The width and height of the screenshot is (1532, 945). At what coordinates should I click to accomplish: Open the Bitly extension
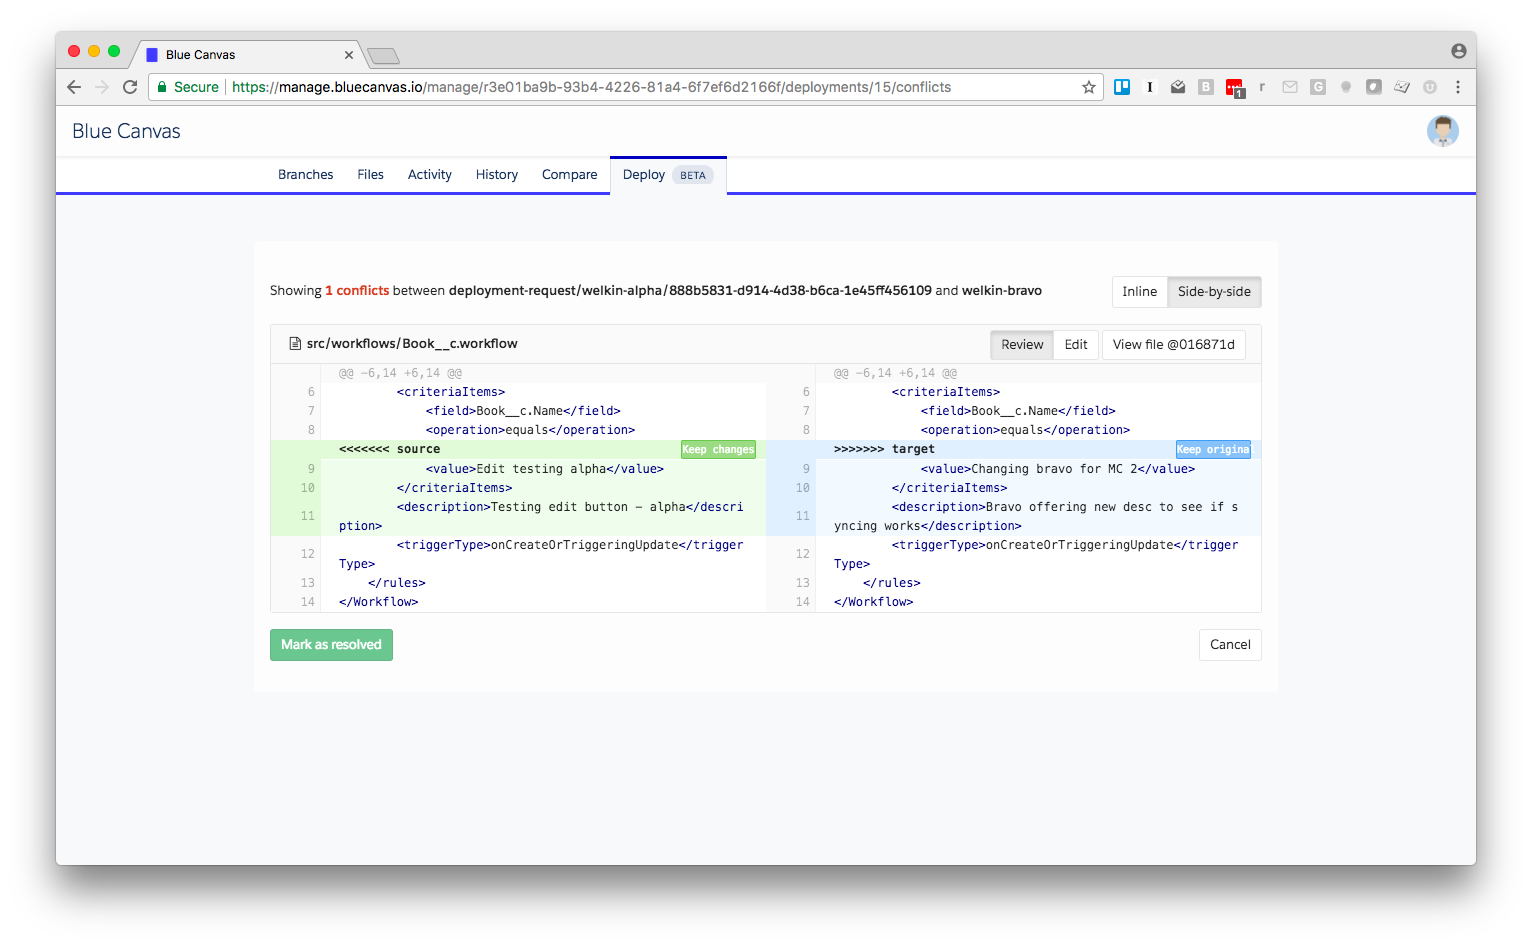(x=1205, y=87)
